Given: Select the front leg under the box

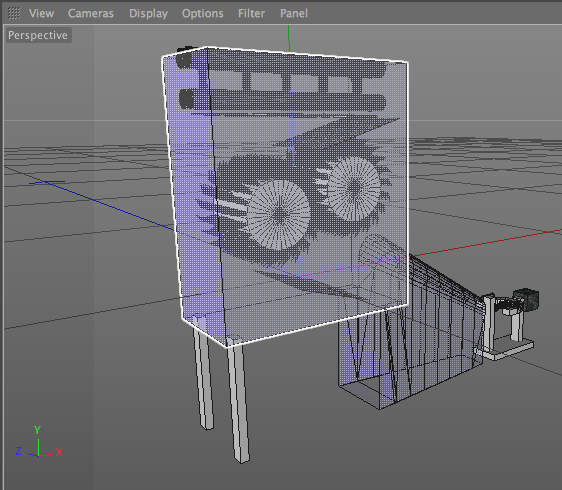Looking at the screenshot, I should (238, 399).
